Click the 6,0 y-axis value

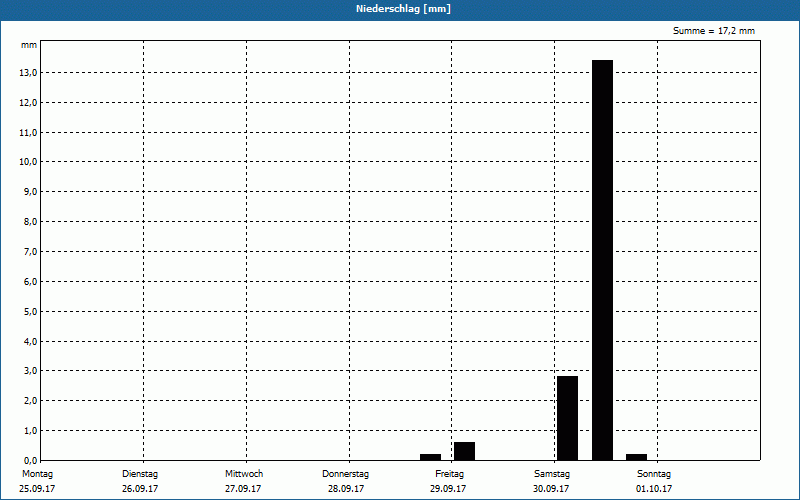[x=30, y=282]
